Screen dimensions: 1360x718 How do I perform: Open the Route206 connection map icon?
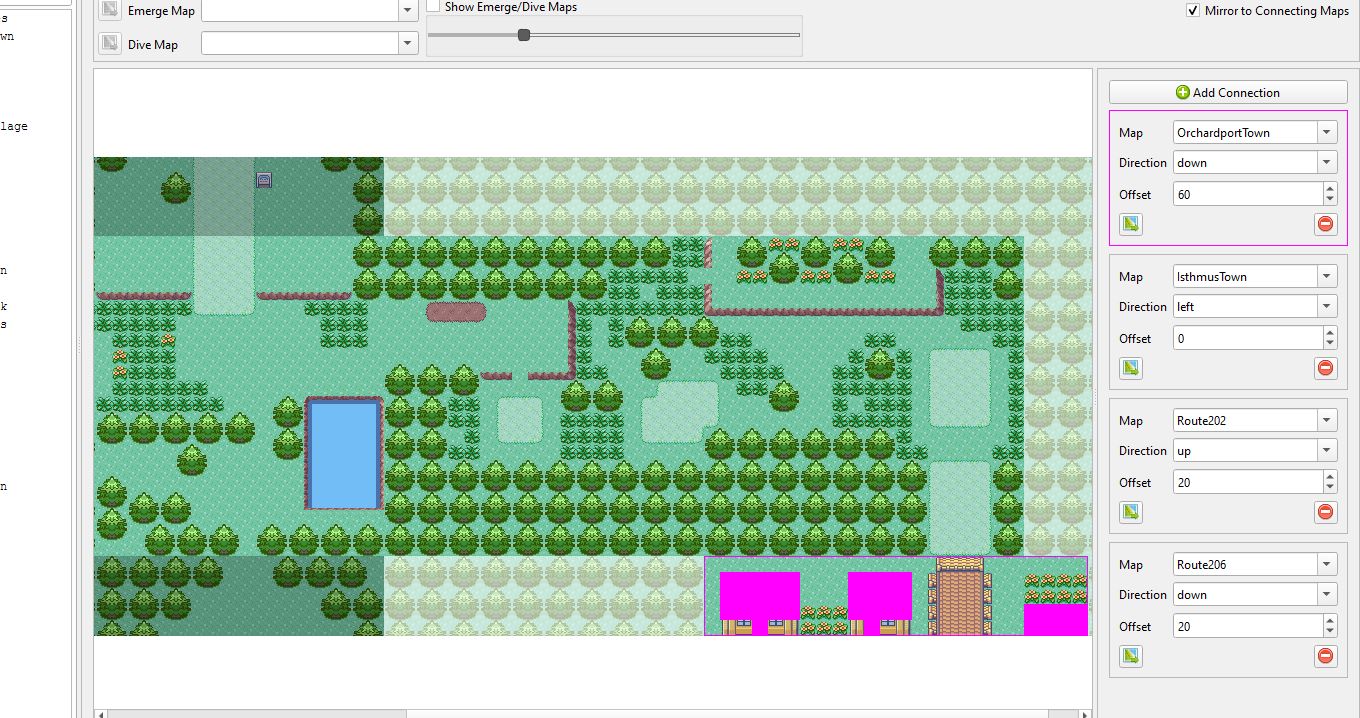[1131, 656]
